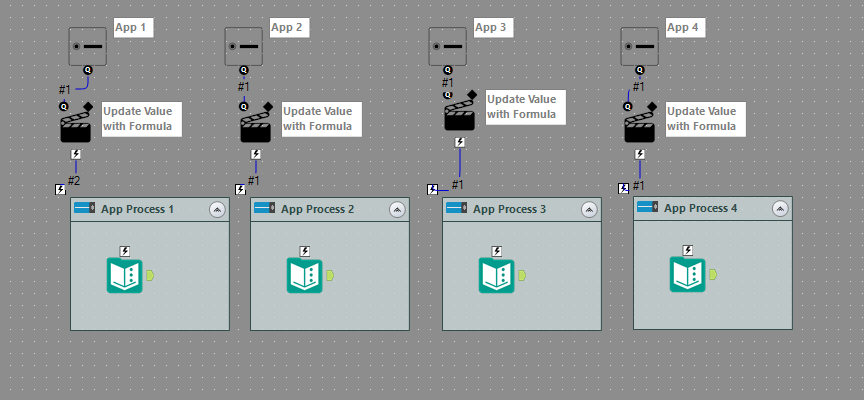Select the App 2 radio button tool
Image resolution: width=864 pixels, height=400 pixels.
point(244,47)
